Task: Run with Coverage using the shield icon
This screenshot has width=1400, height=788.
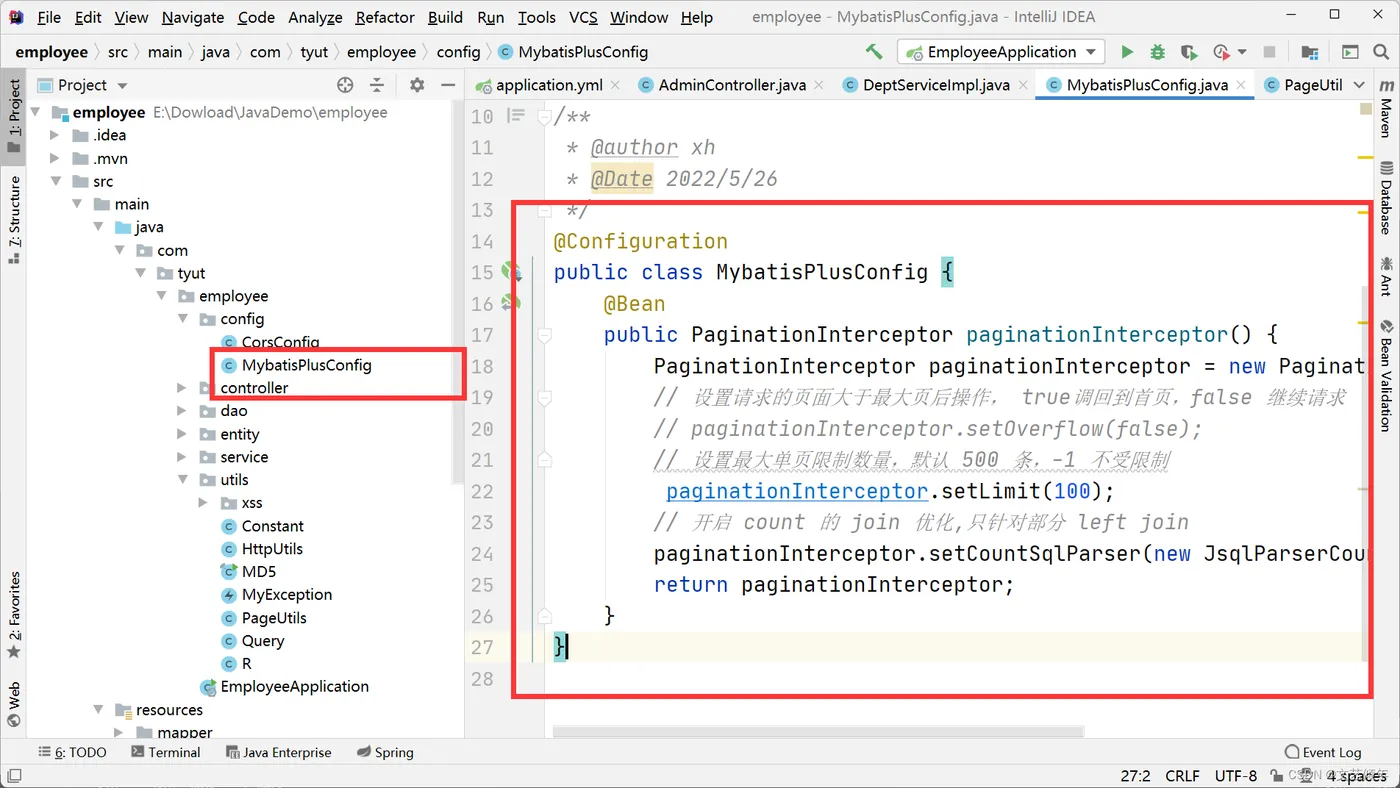Action: tap(1188, 52)
